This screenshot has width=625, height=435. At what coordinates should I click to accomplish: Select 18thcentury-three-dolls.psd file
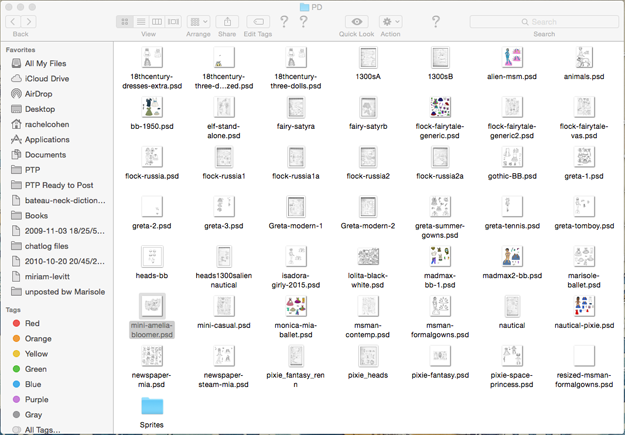tap(296, 68)
